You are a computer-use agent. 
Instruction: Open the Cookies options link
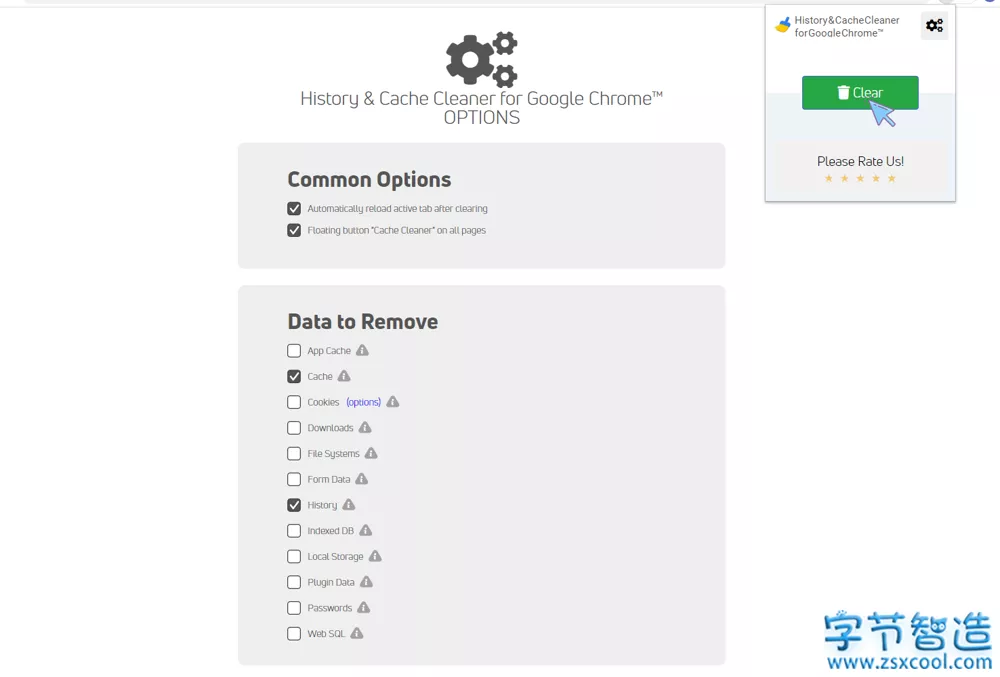[363, 402]
